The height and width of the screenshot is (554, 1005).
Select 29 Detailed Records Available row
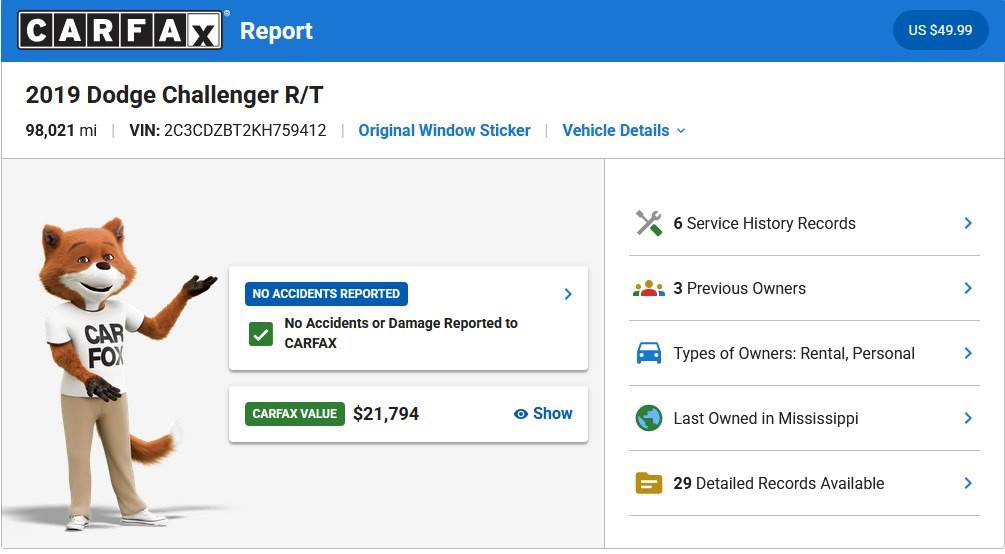point(804,483)
